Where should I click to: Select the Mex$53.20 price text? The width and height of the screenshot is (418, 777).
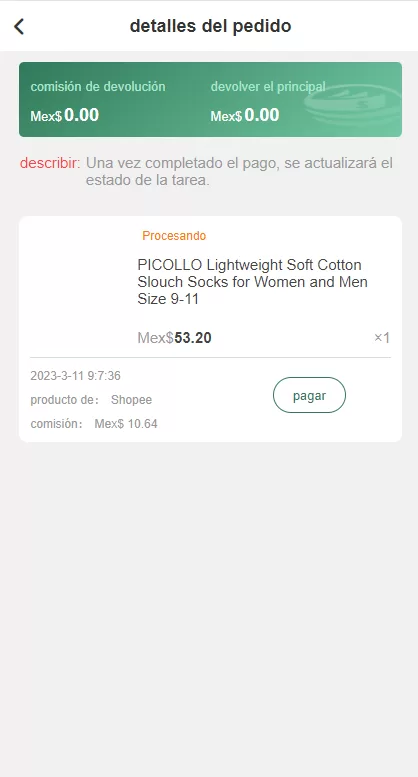click(174, 338)
